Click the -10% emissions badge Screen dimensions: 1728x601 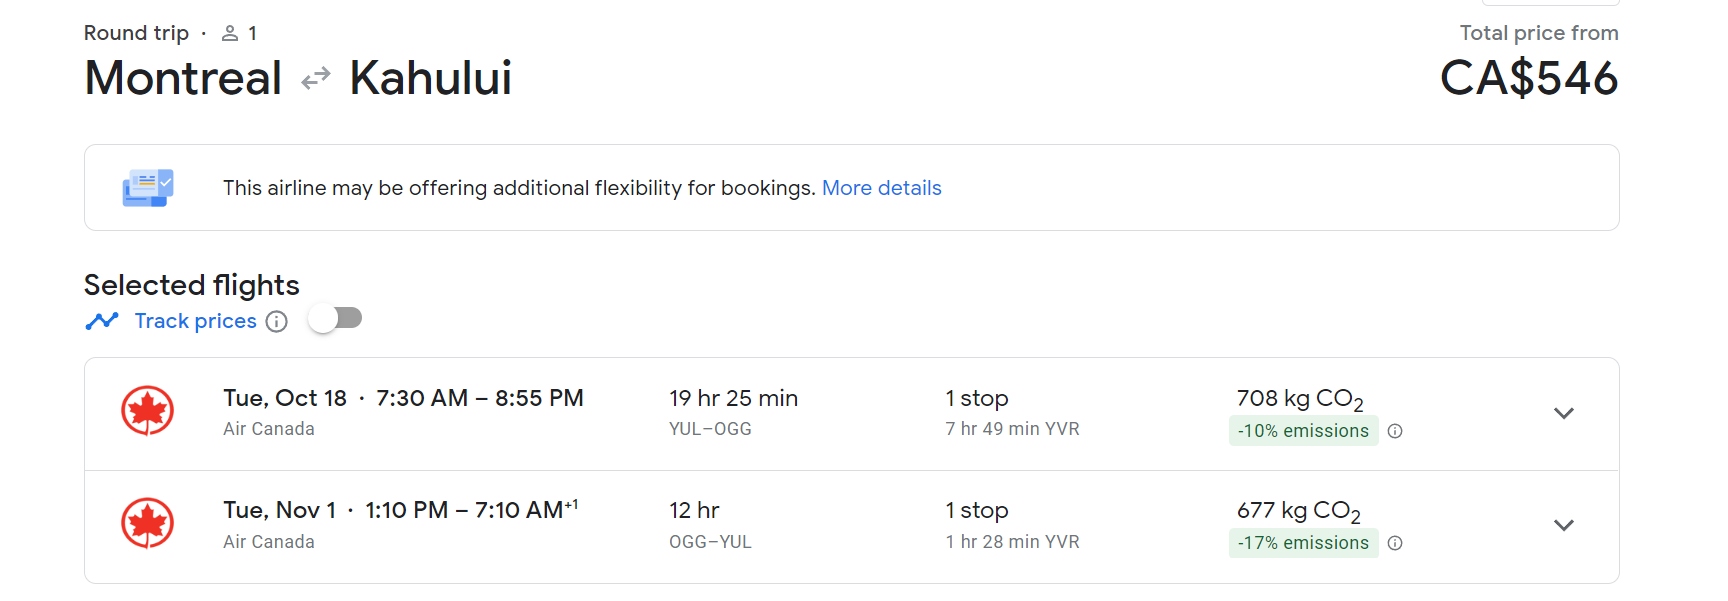(1302, 431)
